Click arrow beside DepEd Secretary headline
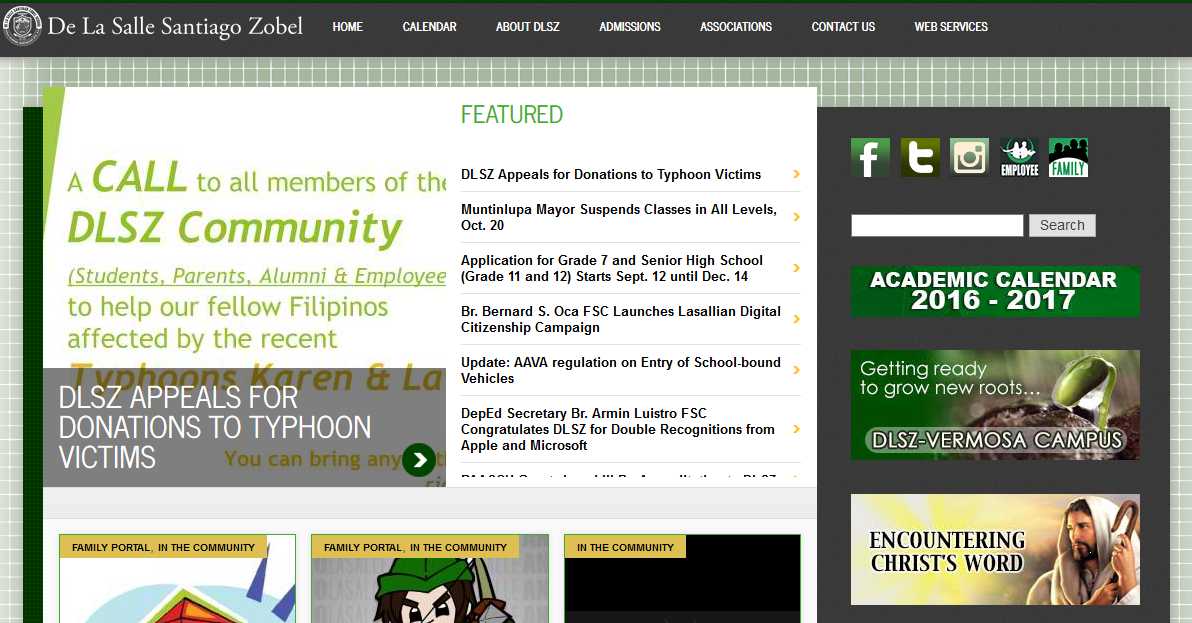1192x623 pixels. (x=796, y=429)
